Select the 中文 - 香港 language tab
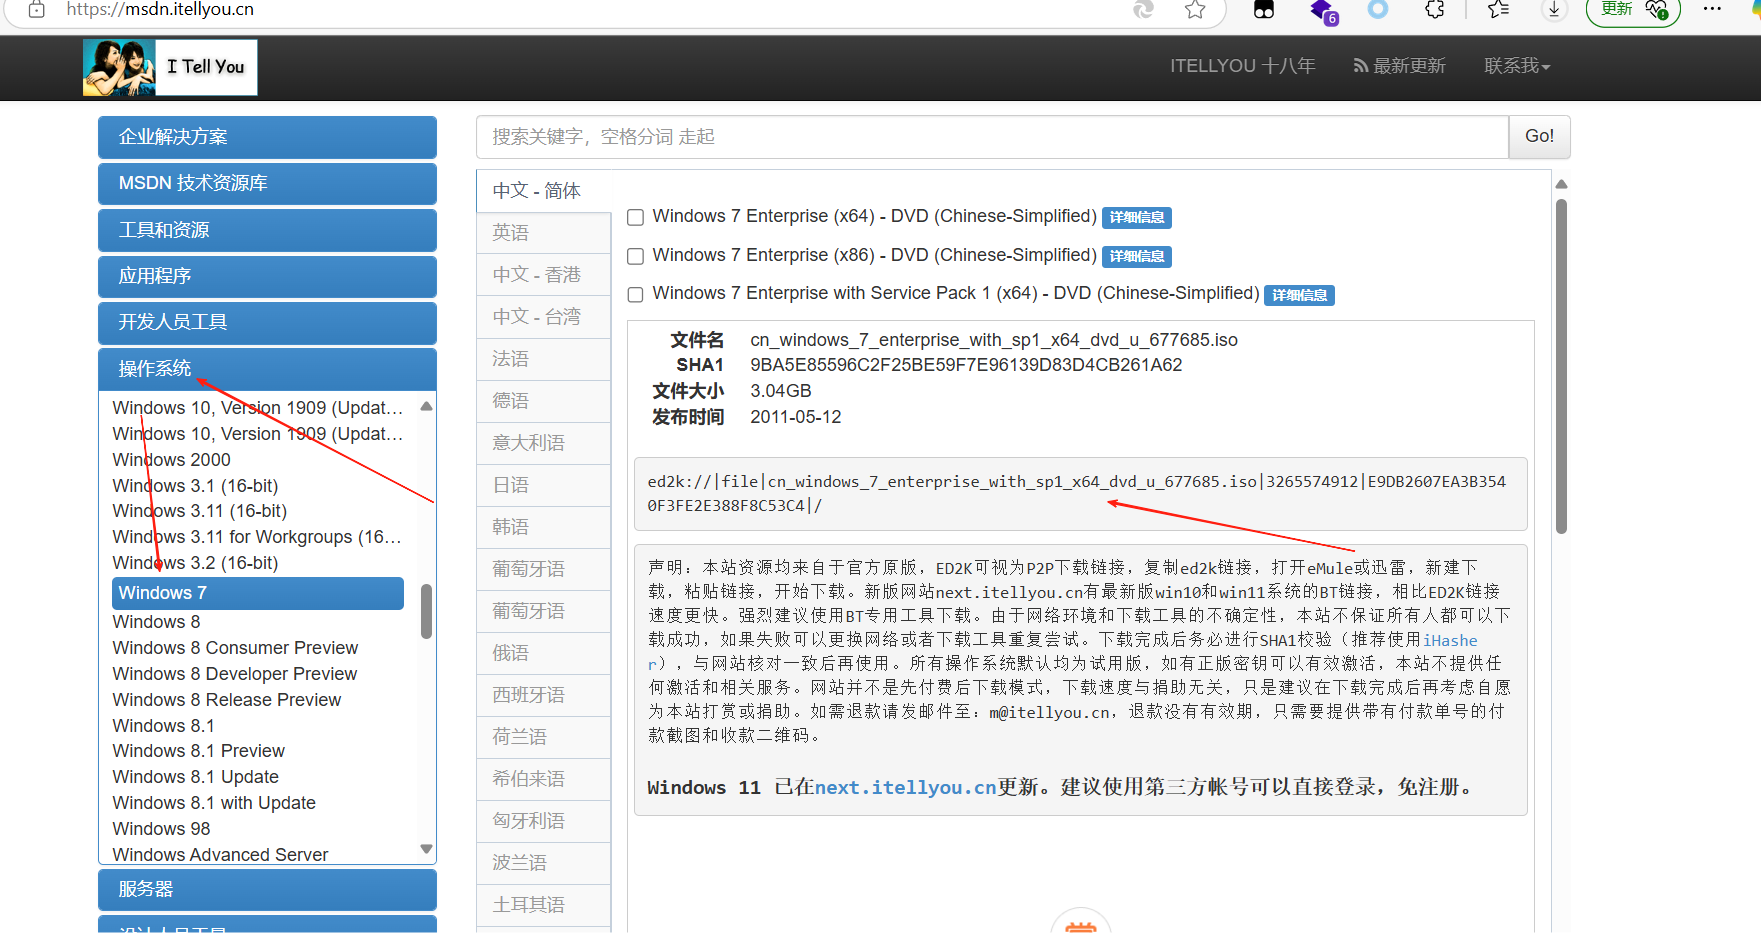This screenshot has height=933, width=1761. point(544,275)
